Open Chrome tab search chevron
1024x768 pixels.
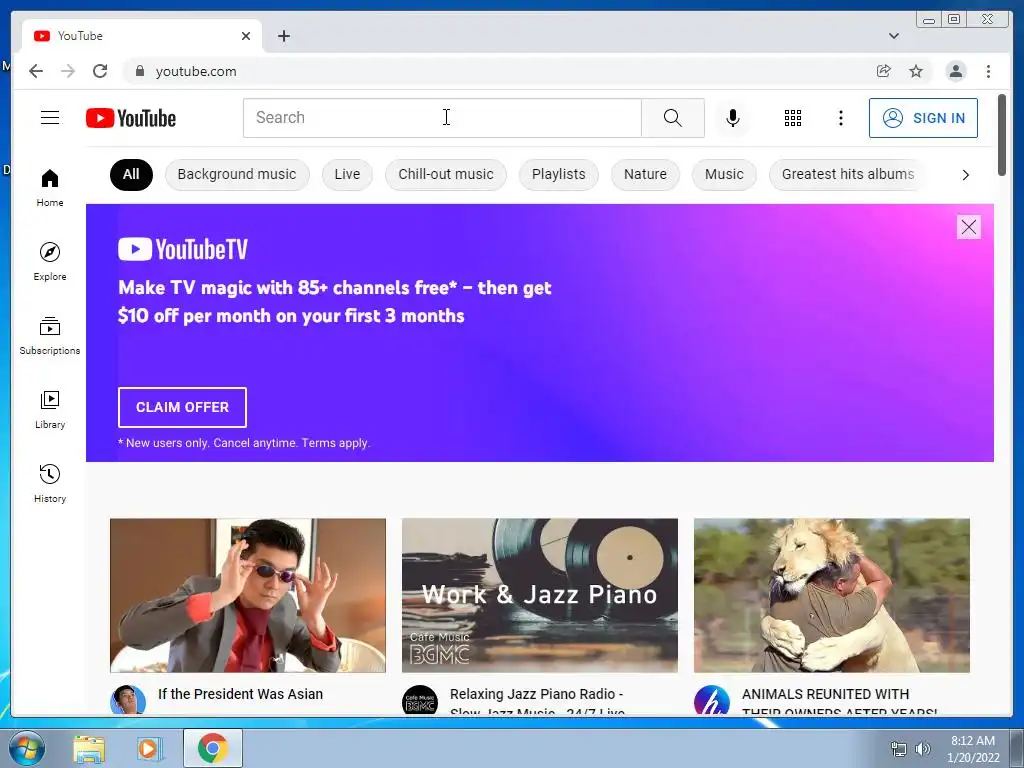click(x=893, y=36)
